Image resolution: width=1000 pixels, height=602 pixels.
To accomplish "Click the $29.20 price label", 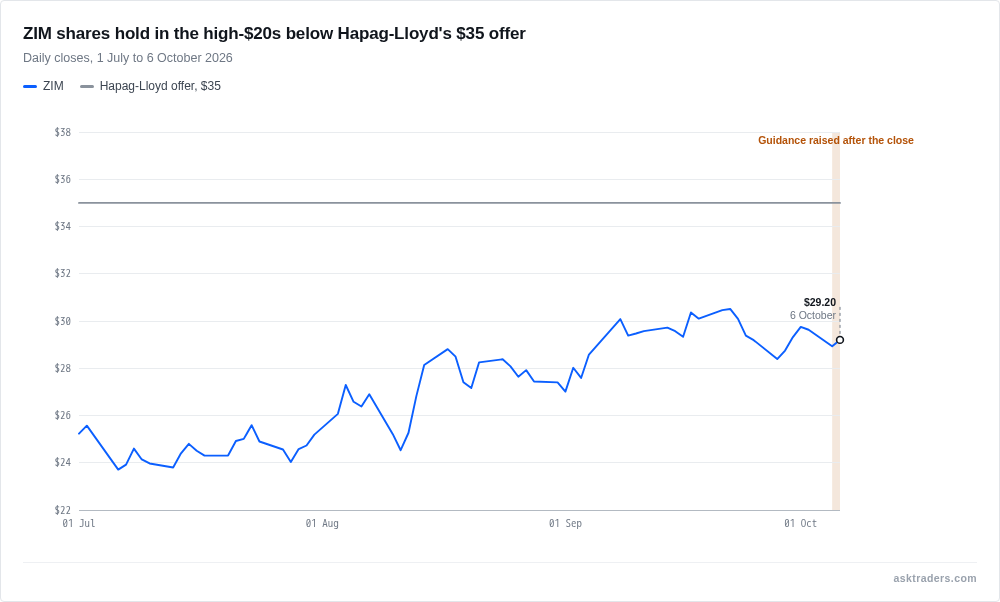I will pyautogui.click(x=820, y=302).
